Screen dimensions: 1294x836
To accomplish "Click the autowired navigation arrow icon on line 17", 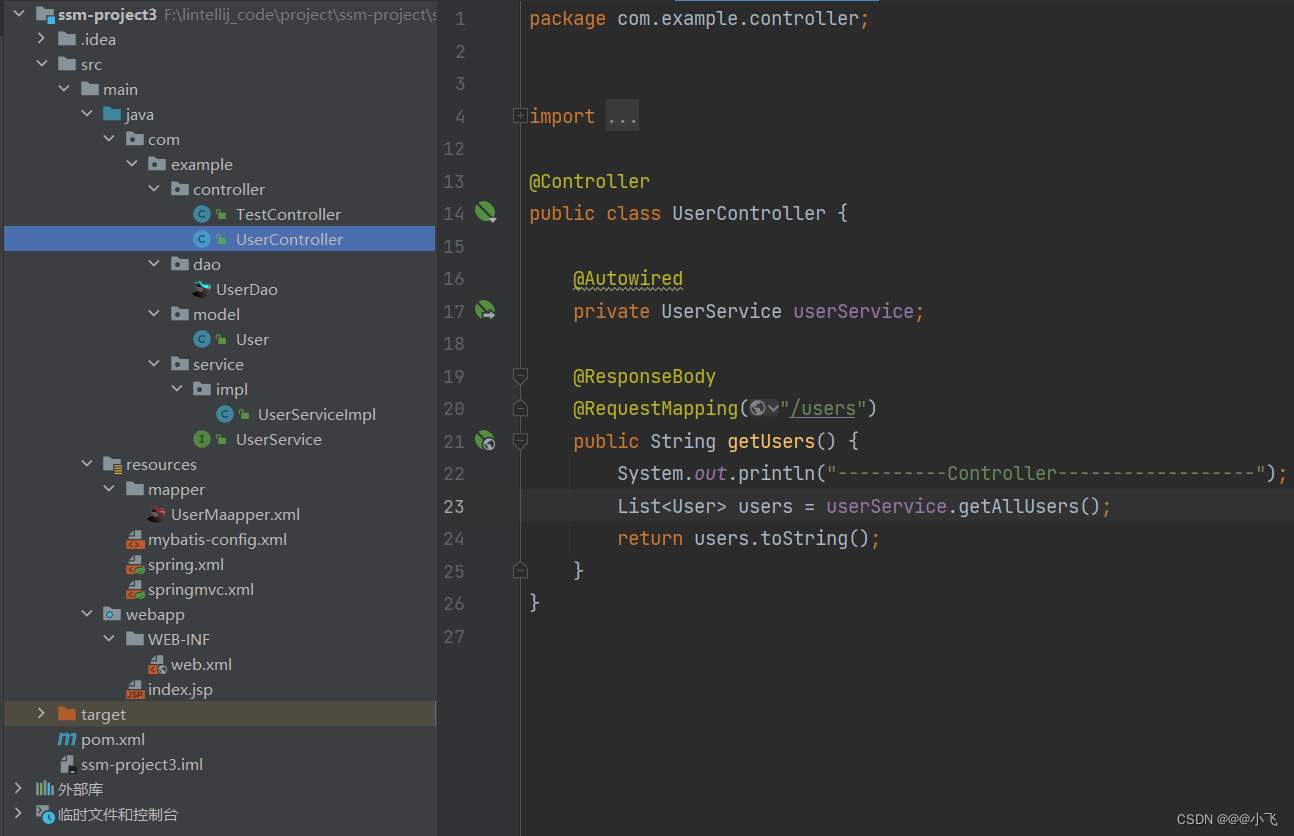I will [486, 311].
